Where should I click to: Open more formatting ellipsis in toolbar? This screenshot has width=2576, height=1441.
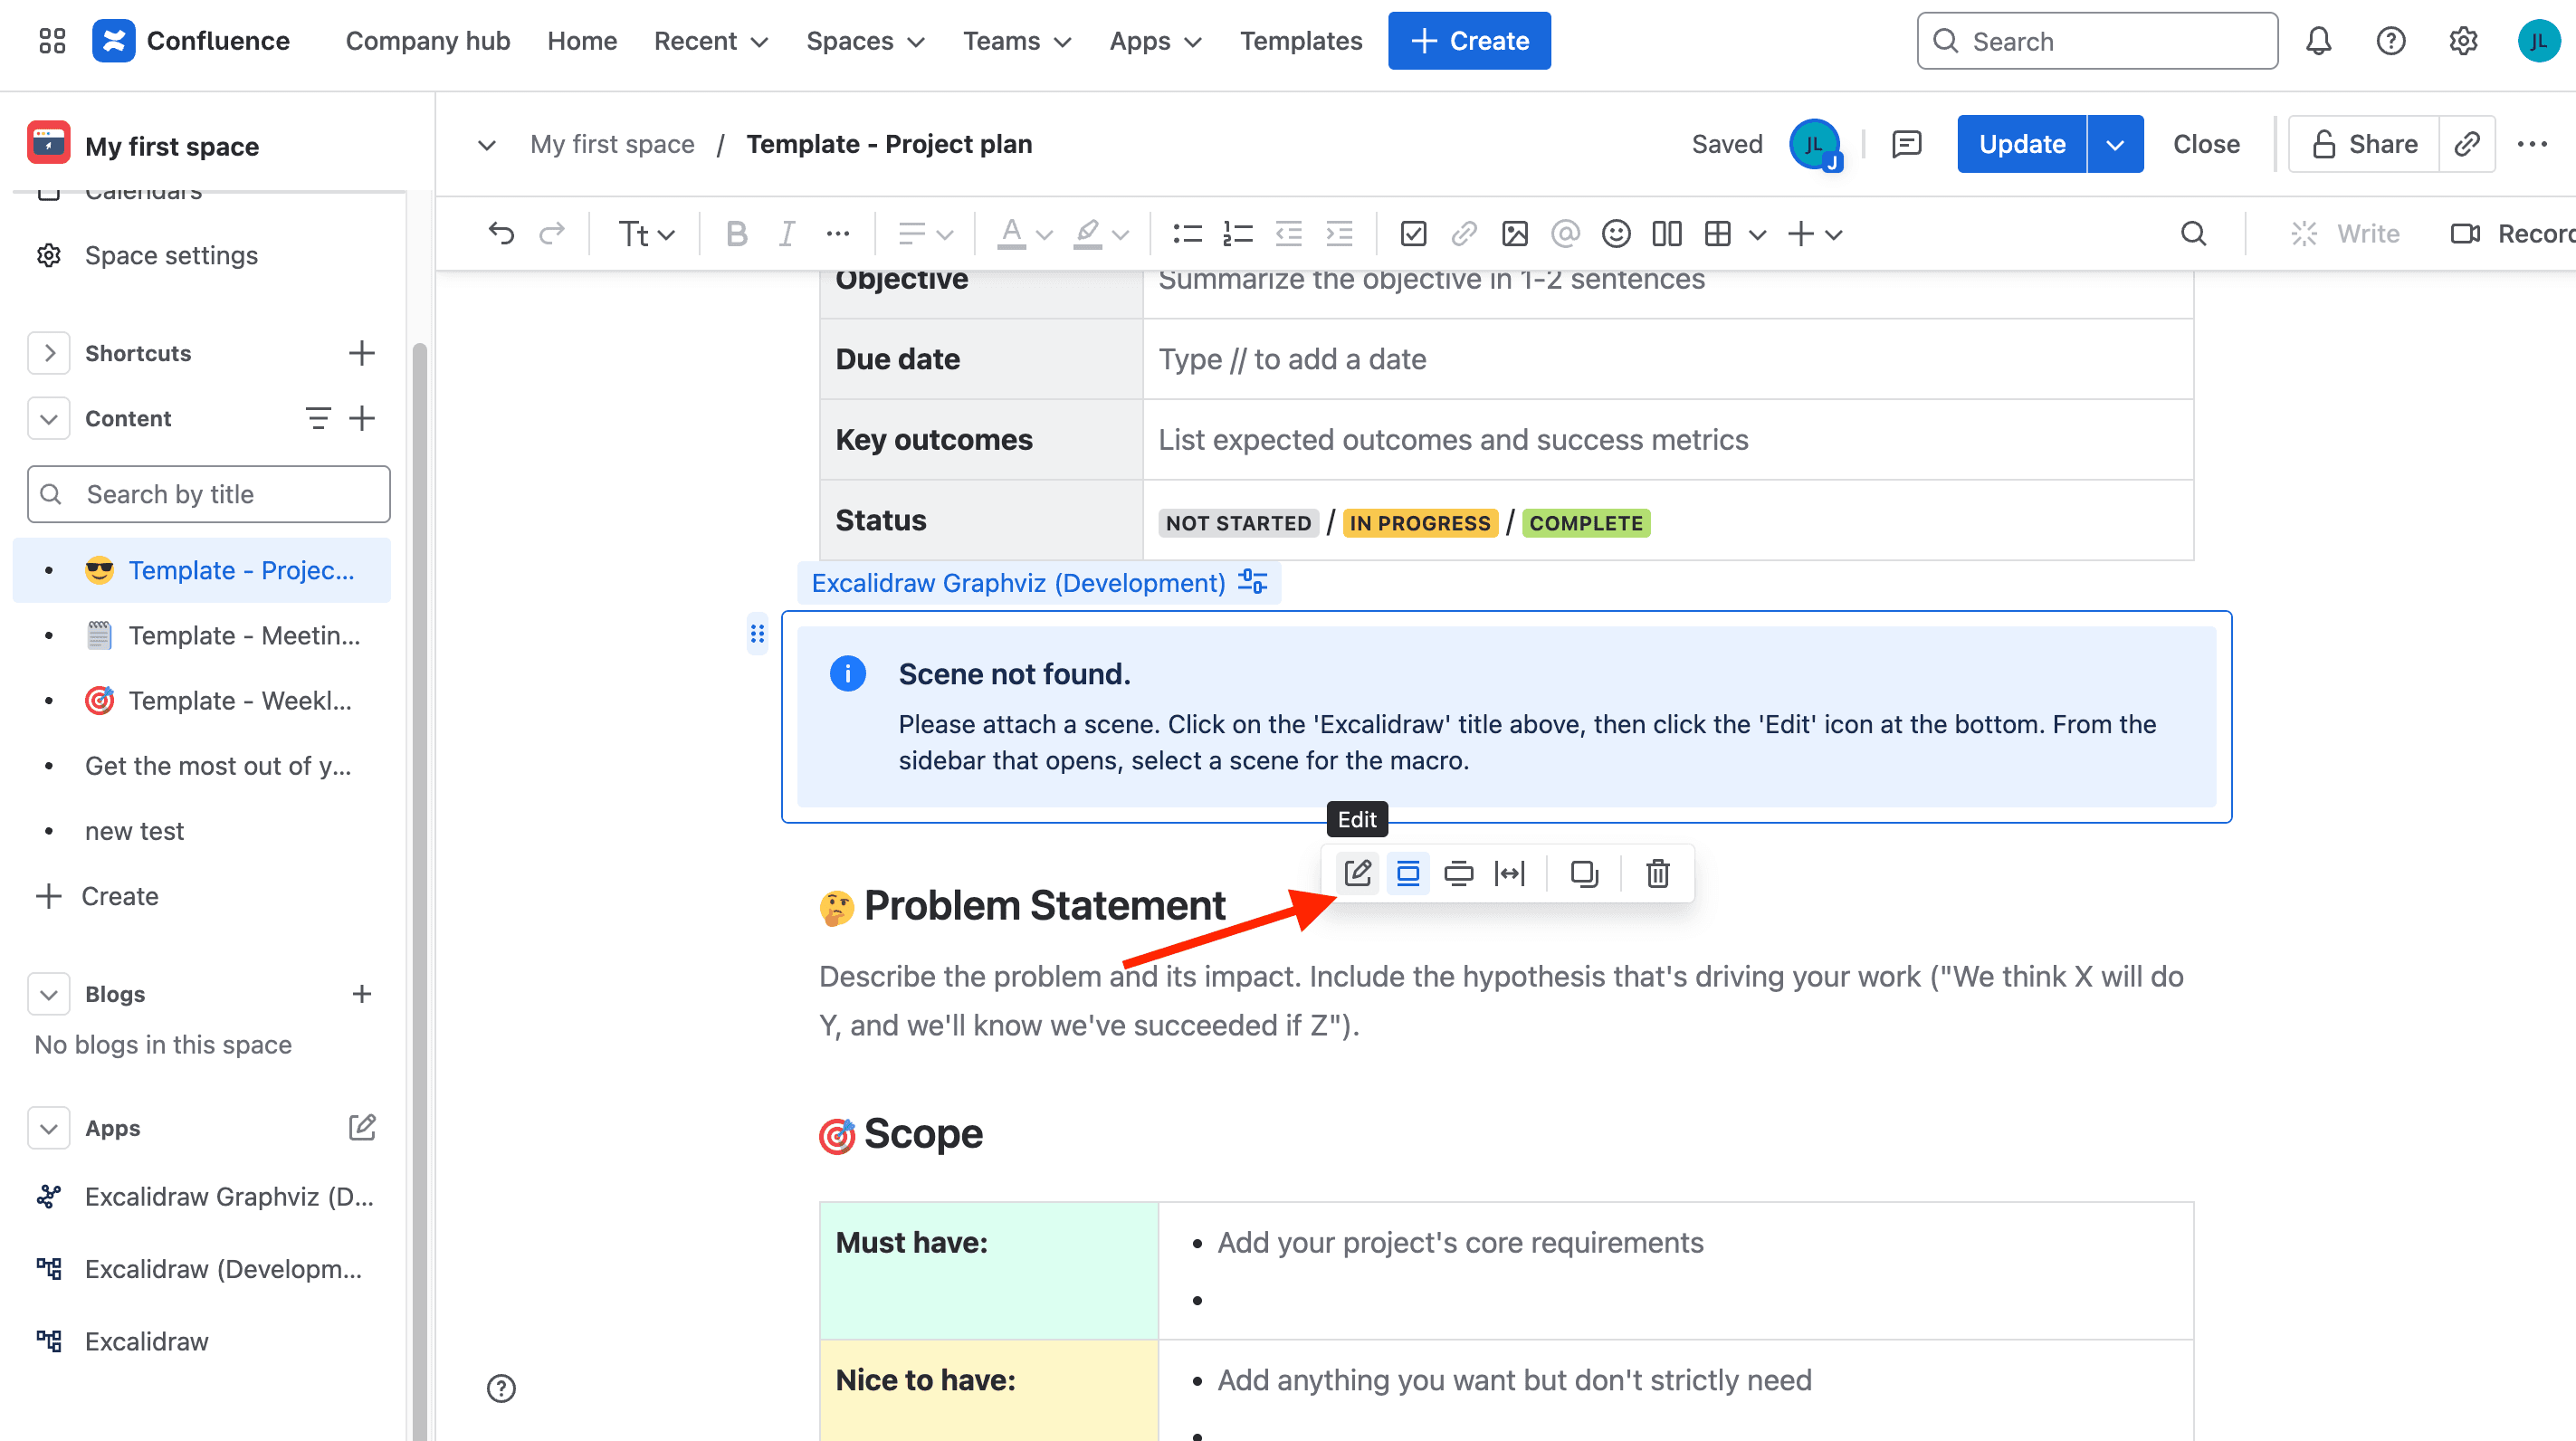click(838, 234)
